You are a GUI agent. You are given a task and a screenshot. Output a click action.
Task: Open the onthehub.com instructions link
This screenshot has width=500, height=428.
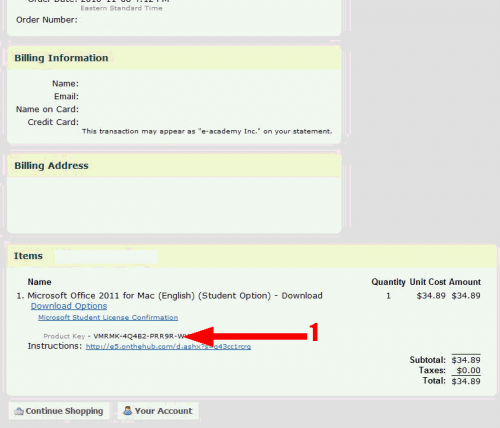[x=168, y=347]
